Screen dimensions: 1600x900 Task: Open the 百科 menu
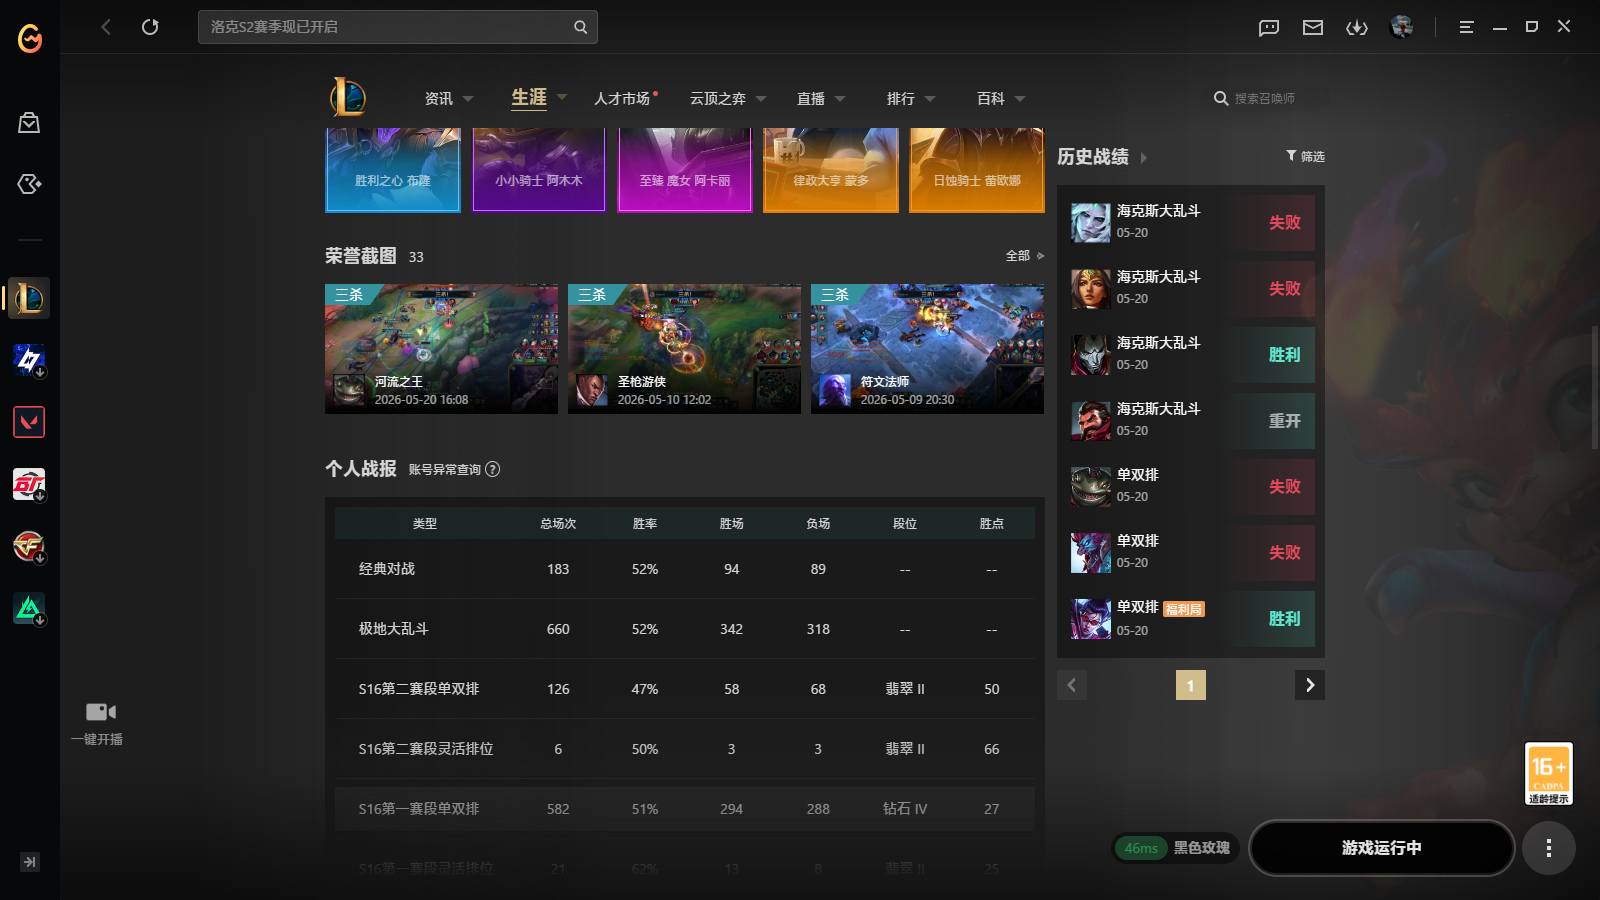click(991, 99)
